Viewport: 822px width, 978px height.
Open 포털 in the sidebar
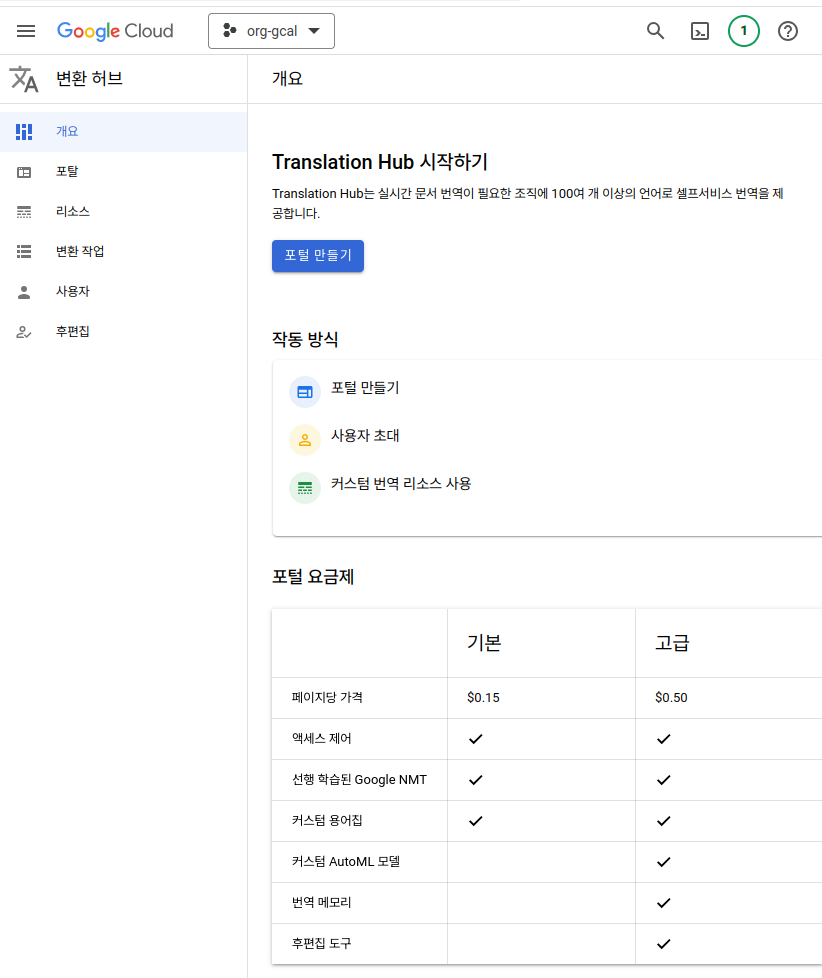[x=67, y=172]
